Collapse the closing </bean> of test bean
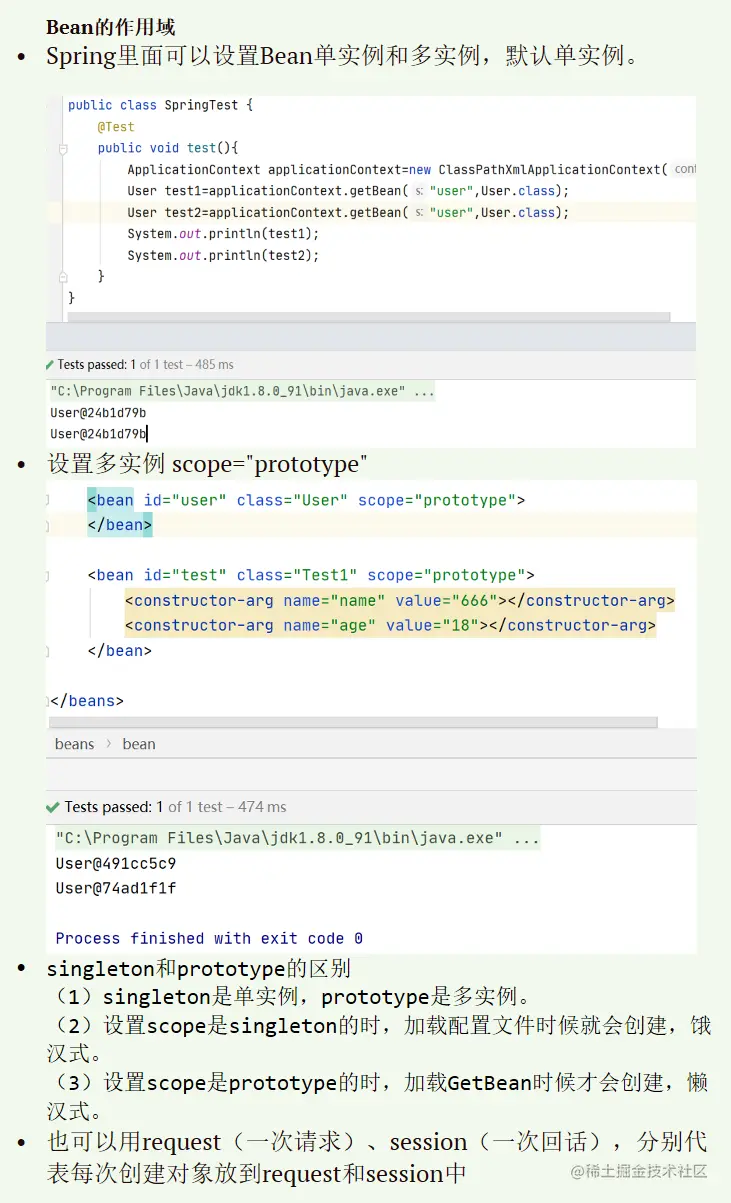The width and height of the screenshot is (731, 1203). click(48, 651)
